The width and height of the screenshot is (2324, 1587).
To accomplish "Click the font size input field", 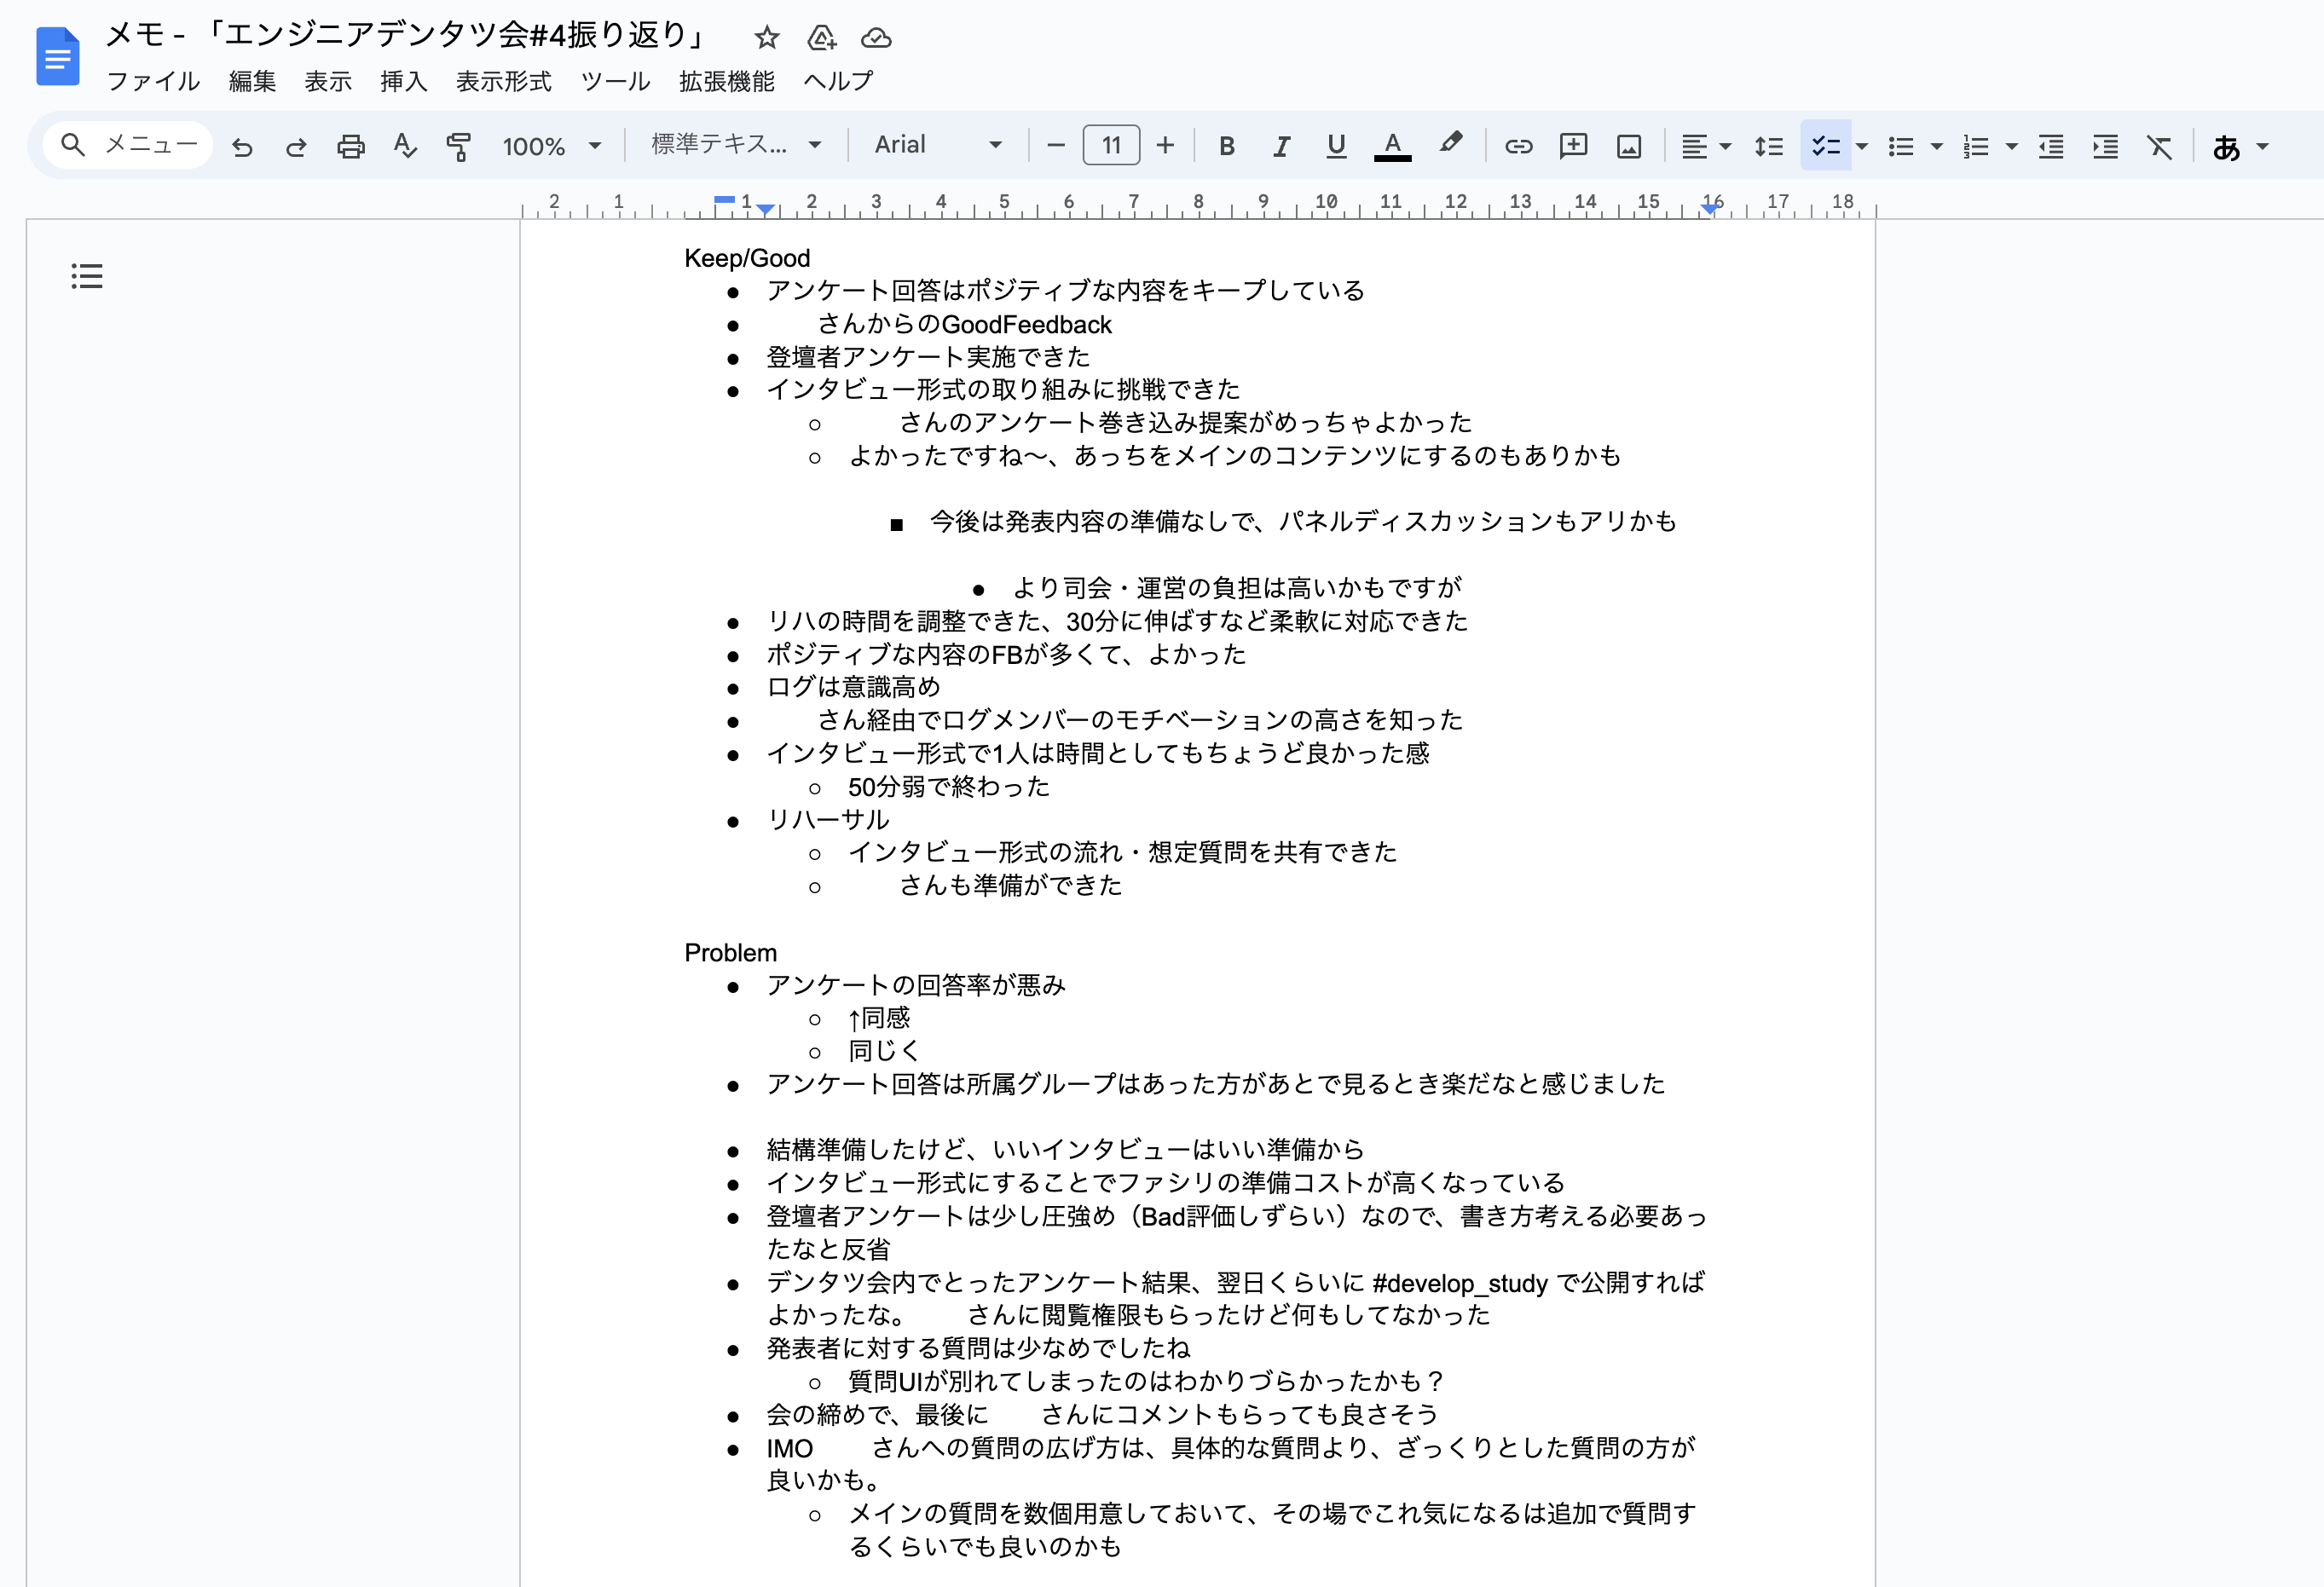I will click(1110, 145).
